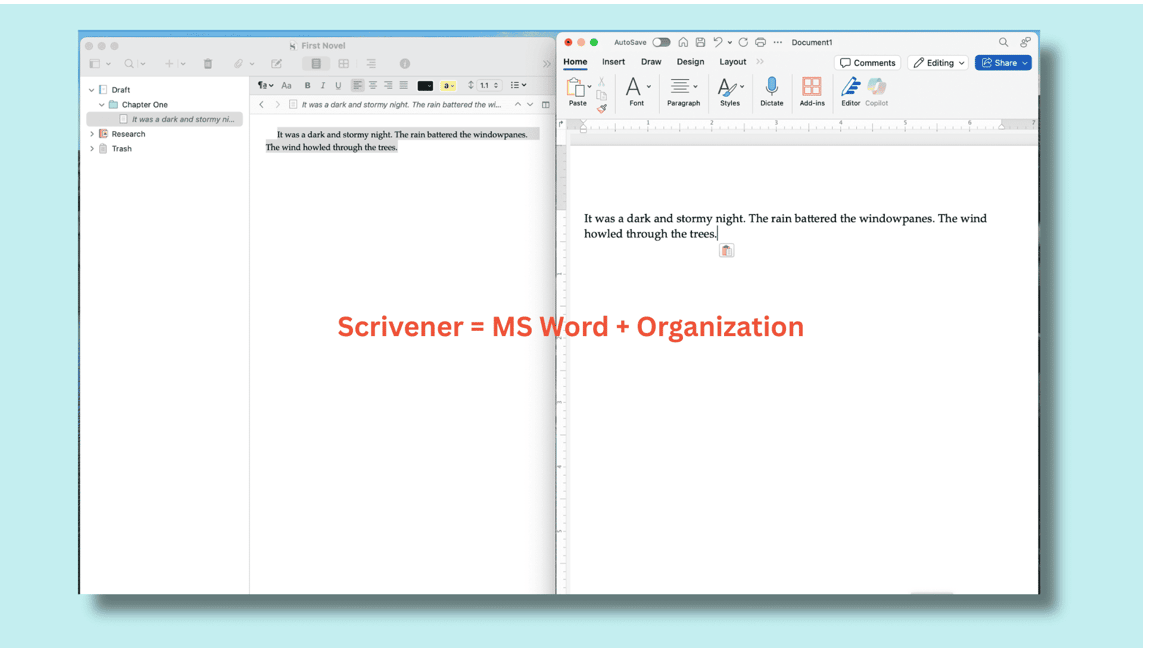Jump to previous document with up caret
The width and height of the screenshot is (1150, 650).
pyautogui.click(x=518, y=105)
